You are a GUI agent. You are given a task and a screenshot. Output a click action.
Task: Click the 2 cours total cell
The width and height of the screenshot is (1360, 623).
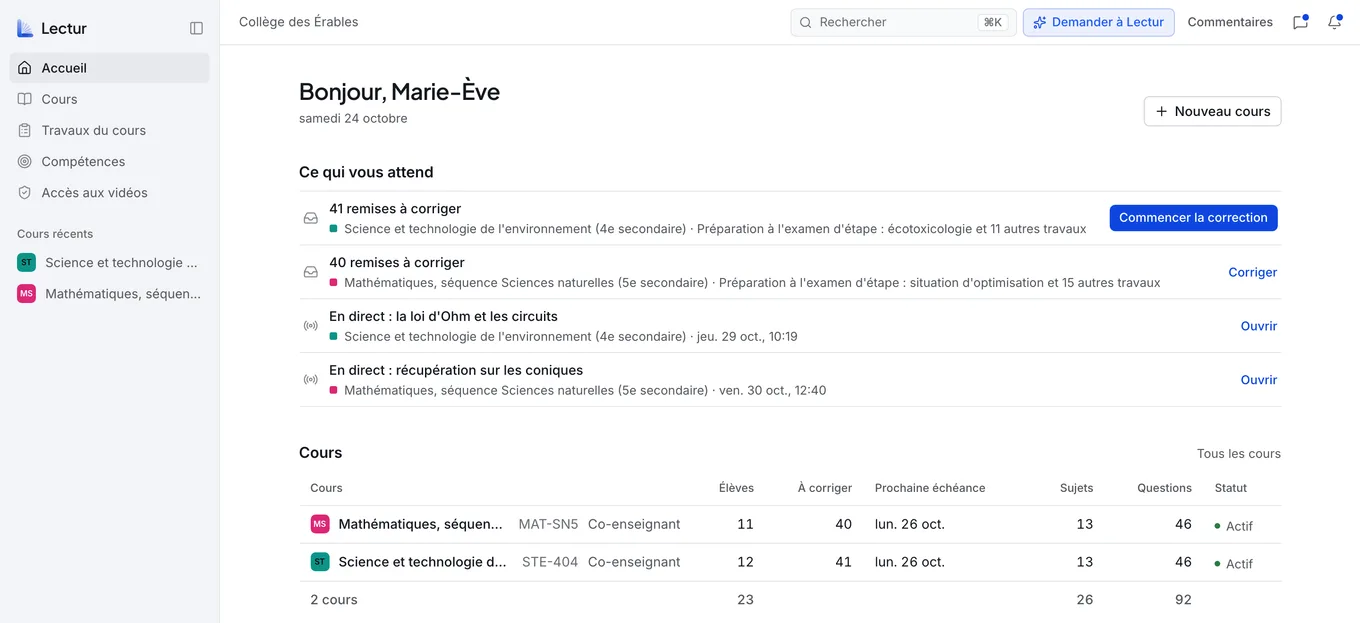pyautogui.click(x=334, y=600)
